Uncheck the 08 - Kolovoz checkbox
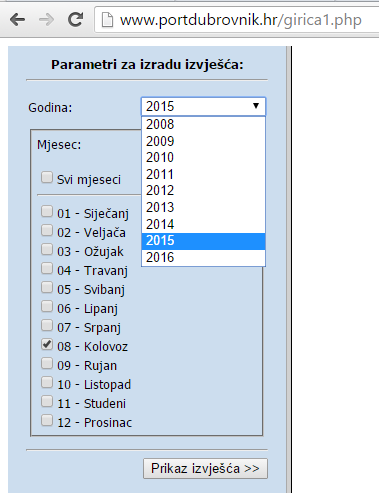This screenshot has height=493, width=379. pos(47,344)
